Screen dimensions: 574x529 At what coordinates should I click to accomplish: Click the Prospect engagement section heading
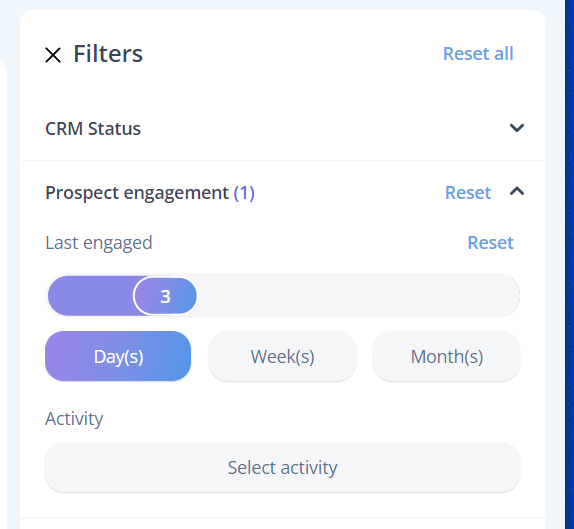click(x=137, y=193)
